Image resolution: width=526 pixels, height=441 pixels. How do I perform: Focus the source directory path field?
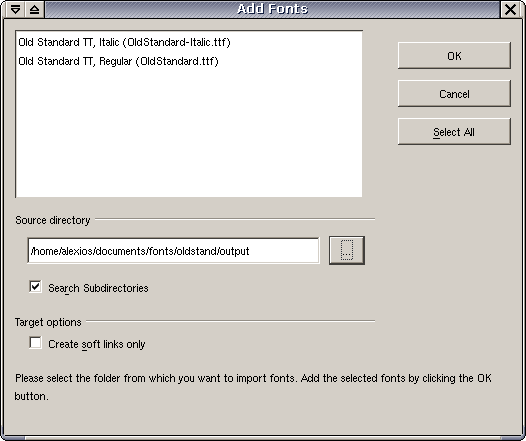[173, 251]
